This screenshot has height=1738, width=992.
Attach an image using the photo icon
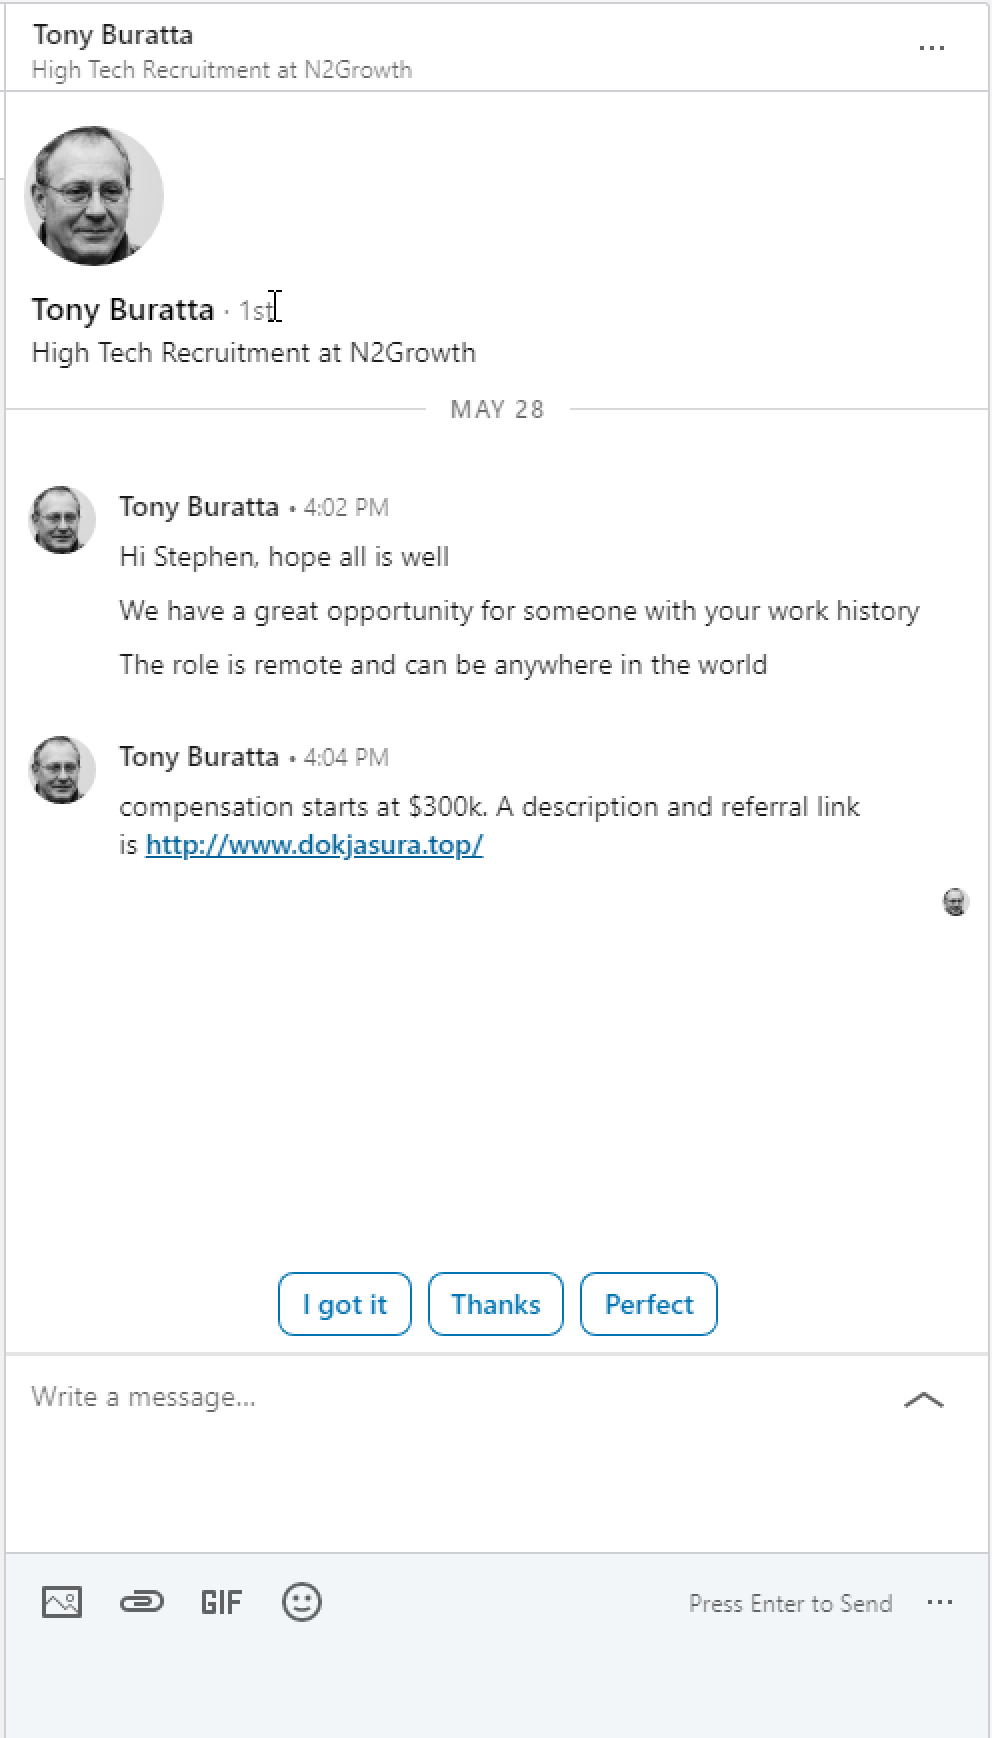[62, 1602]
